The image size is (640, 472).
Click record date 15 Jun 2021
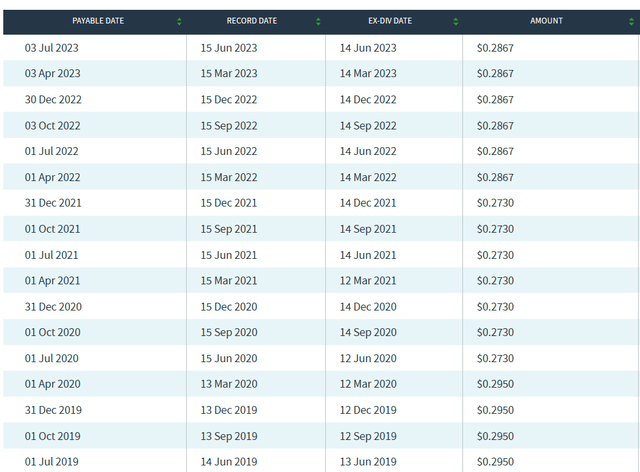click(x=229, y=255)
